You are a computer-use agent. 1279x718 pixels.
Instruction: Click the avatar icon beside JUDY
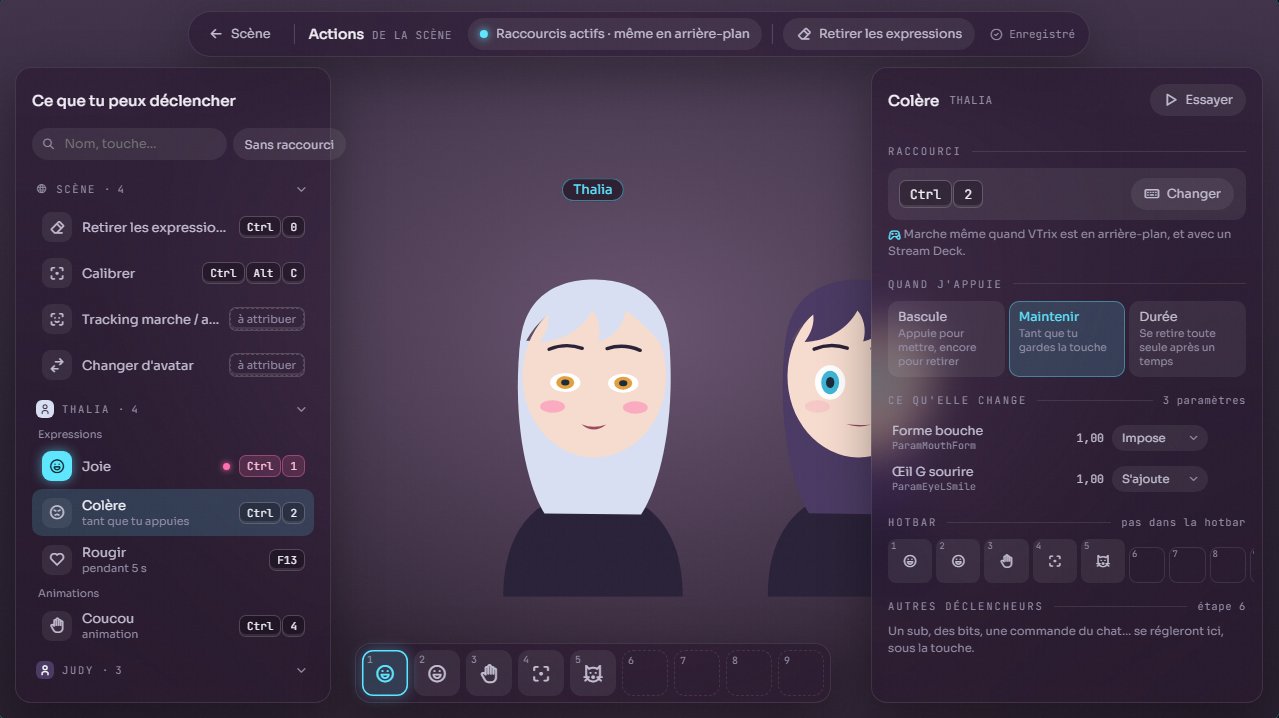click(x=45, y=670)
